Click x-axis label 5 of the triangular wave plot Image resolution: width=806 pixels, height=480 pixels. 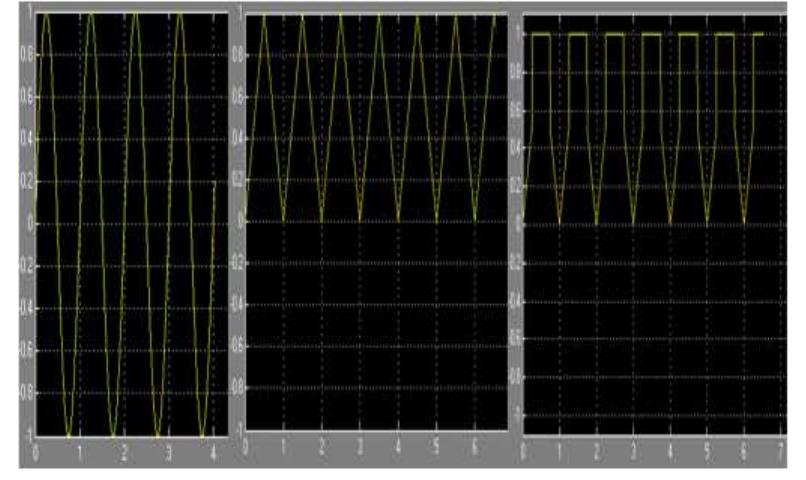coord(436,447)
